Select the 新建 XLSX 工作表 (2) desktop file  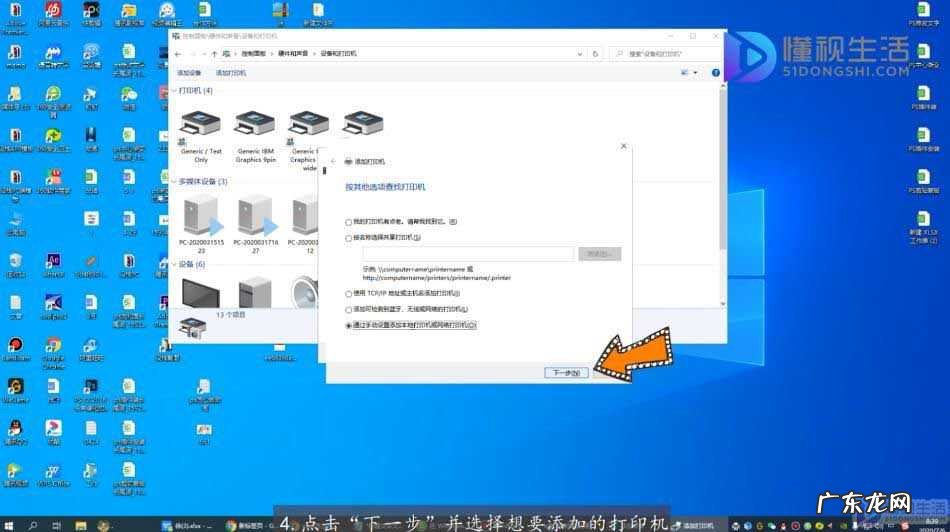click(923, 227)
